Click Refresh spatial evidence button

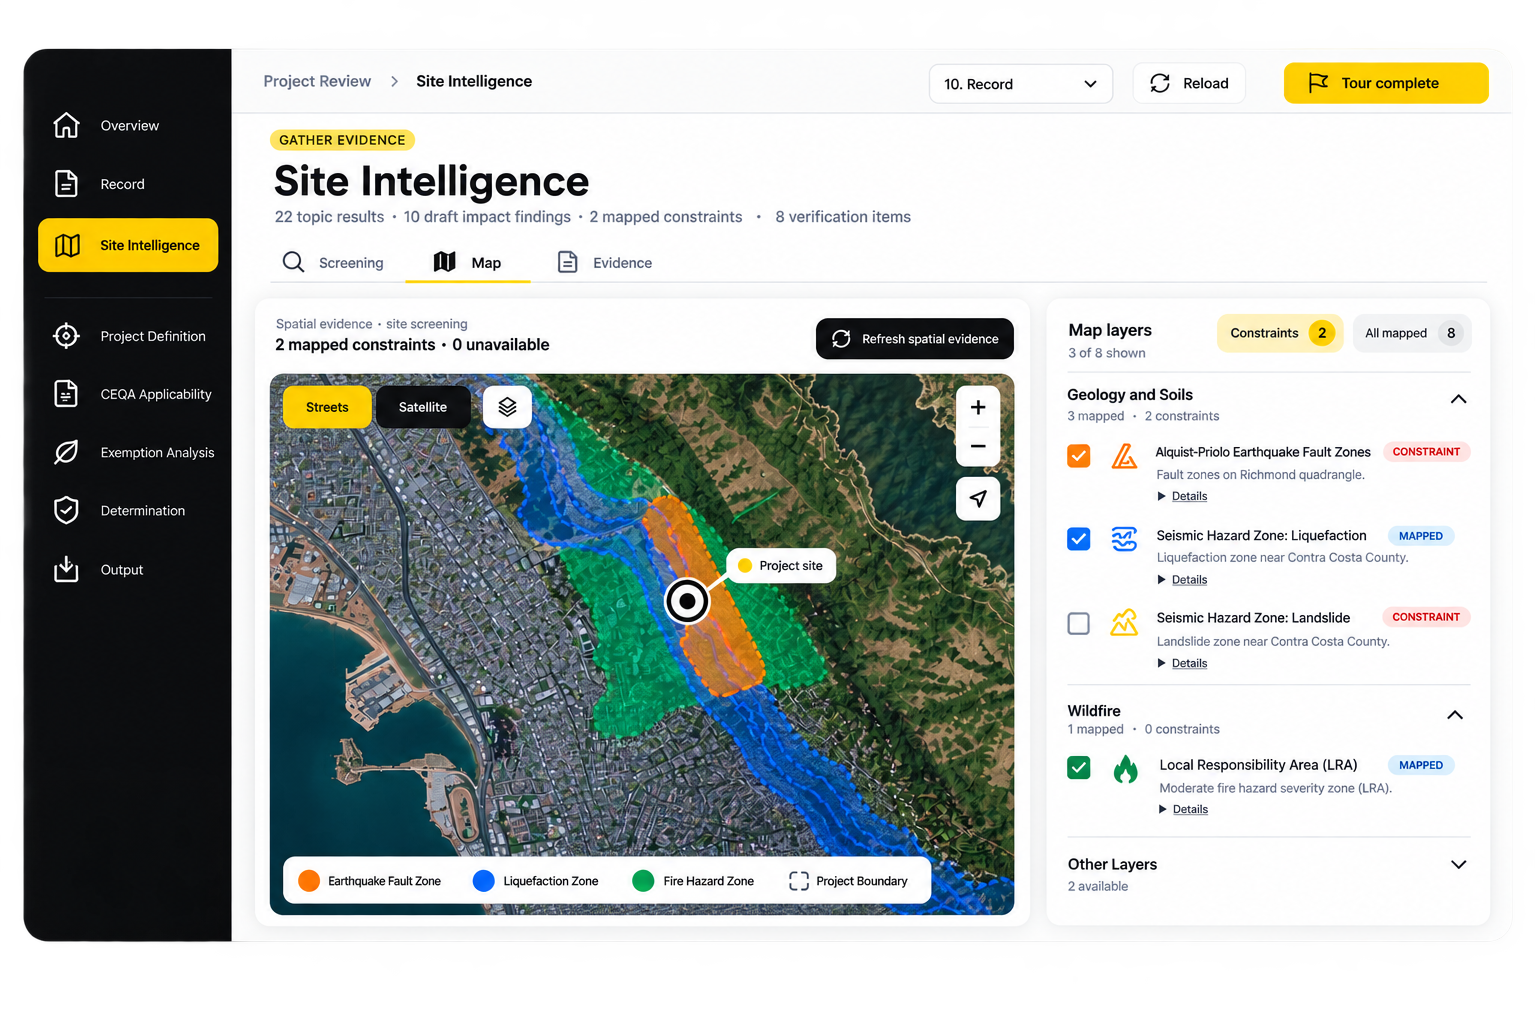pyautogui.click(x=914, y=339)
